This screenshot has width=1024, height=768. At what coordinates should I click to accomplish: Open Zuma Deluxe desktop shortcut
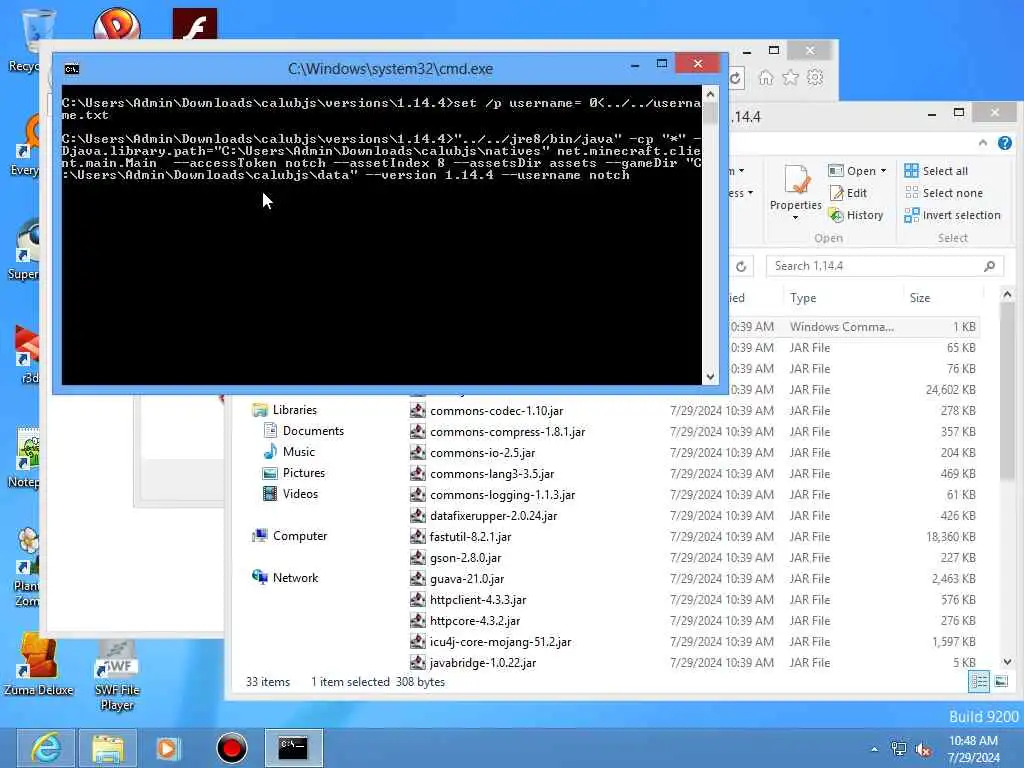[39, 665]
